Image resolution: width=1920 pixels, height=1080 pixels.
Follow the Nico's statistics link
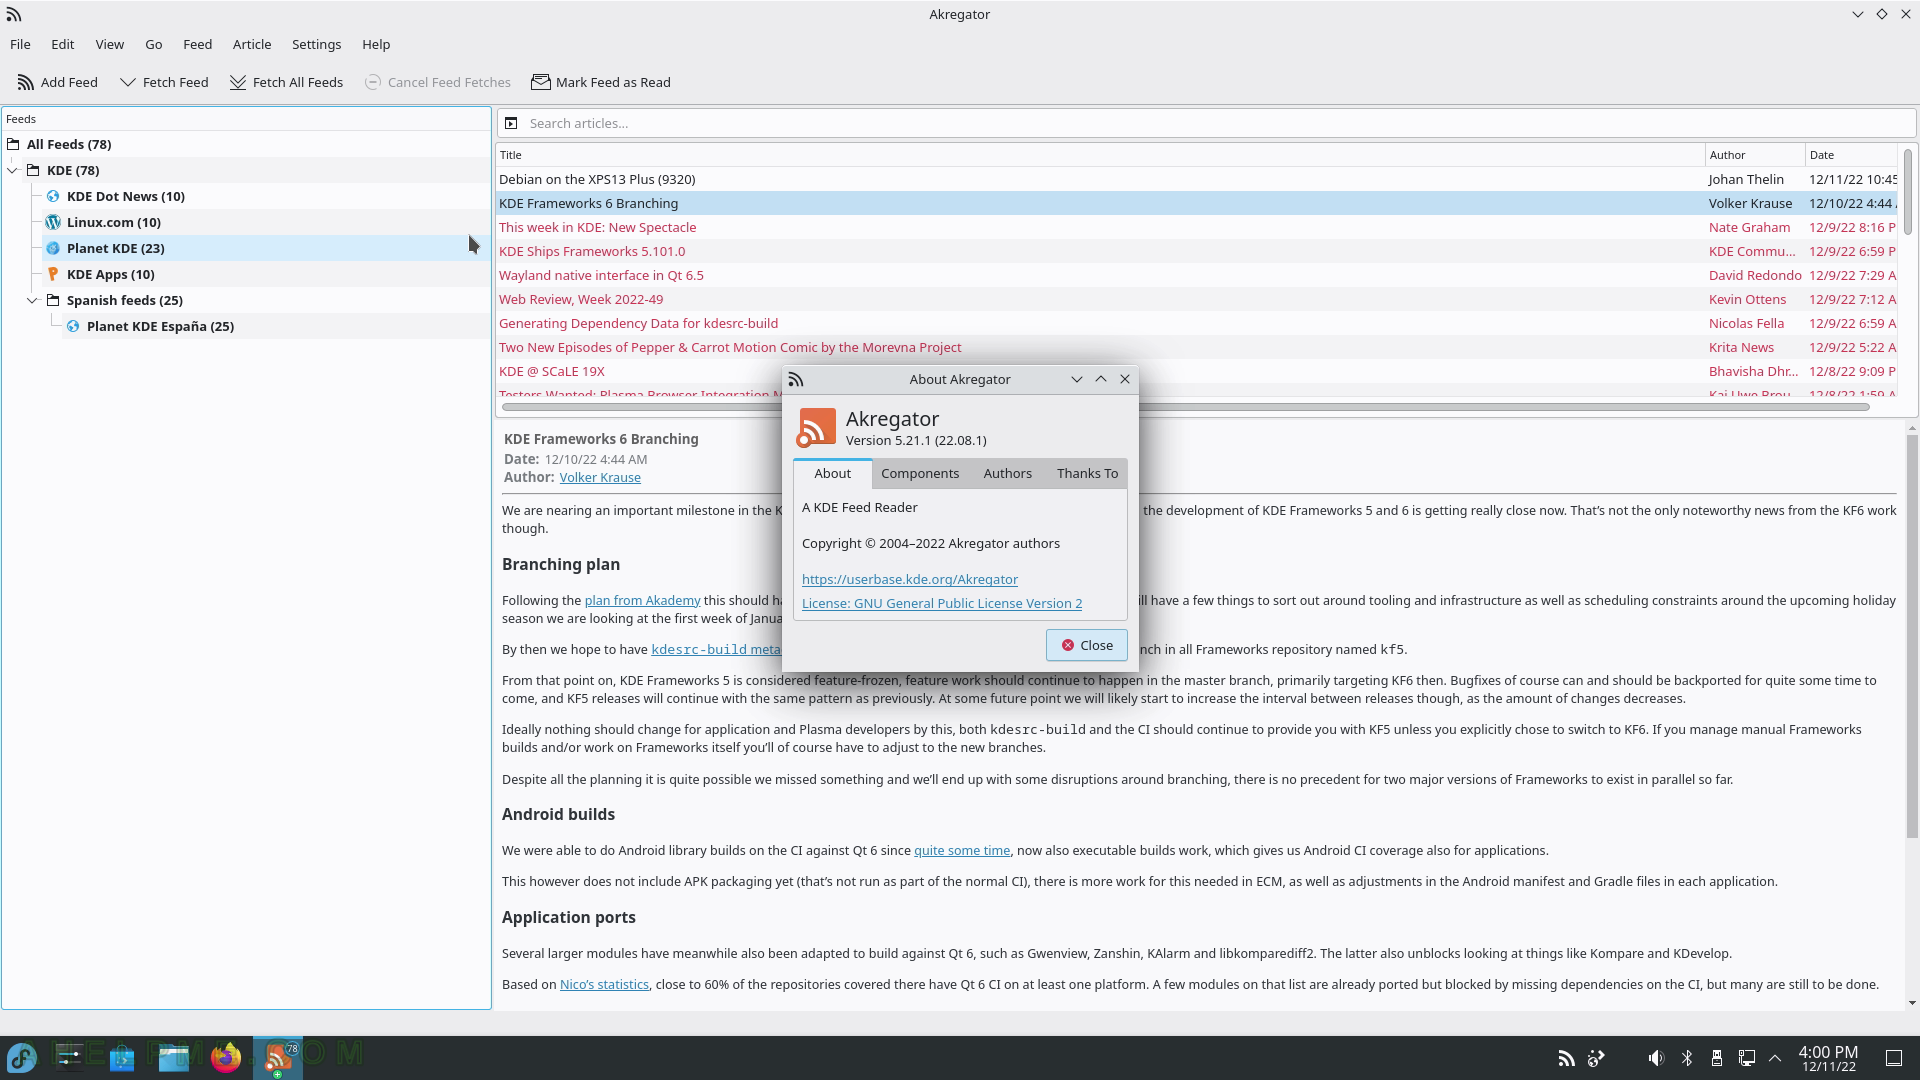point(604,984)
